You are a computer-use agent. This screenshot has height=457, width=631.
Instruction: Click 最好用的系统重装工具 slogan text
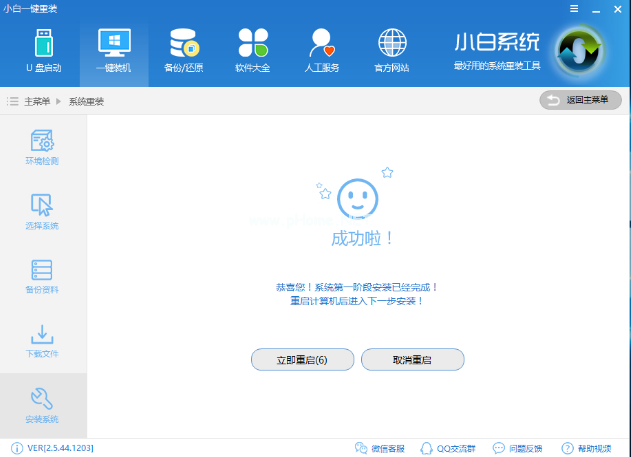pyautogui.click(x=497, y=66)
